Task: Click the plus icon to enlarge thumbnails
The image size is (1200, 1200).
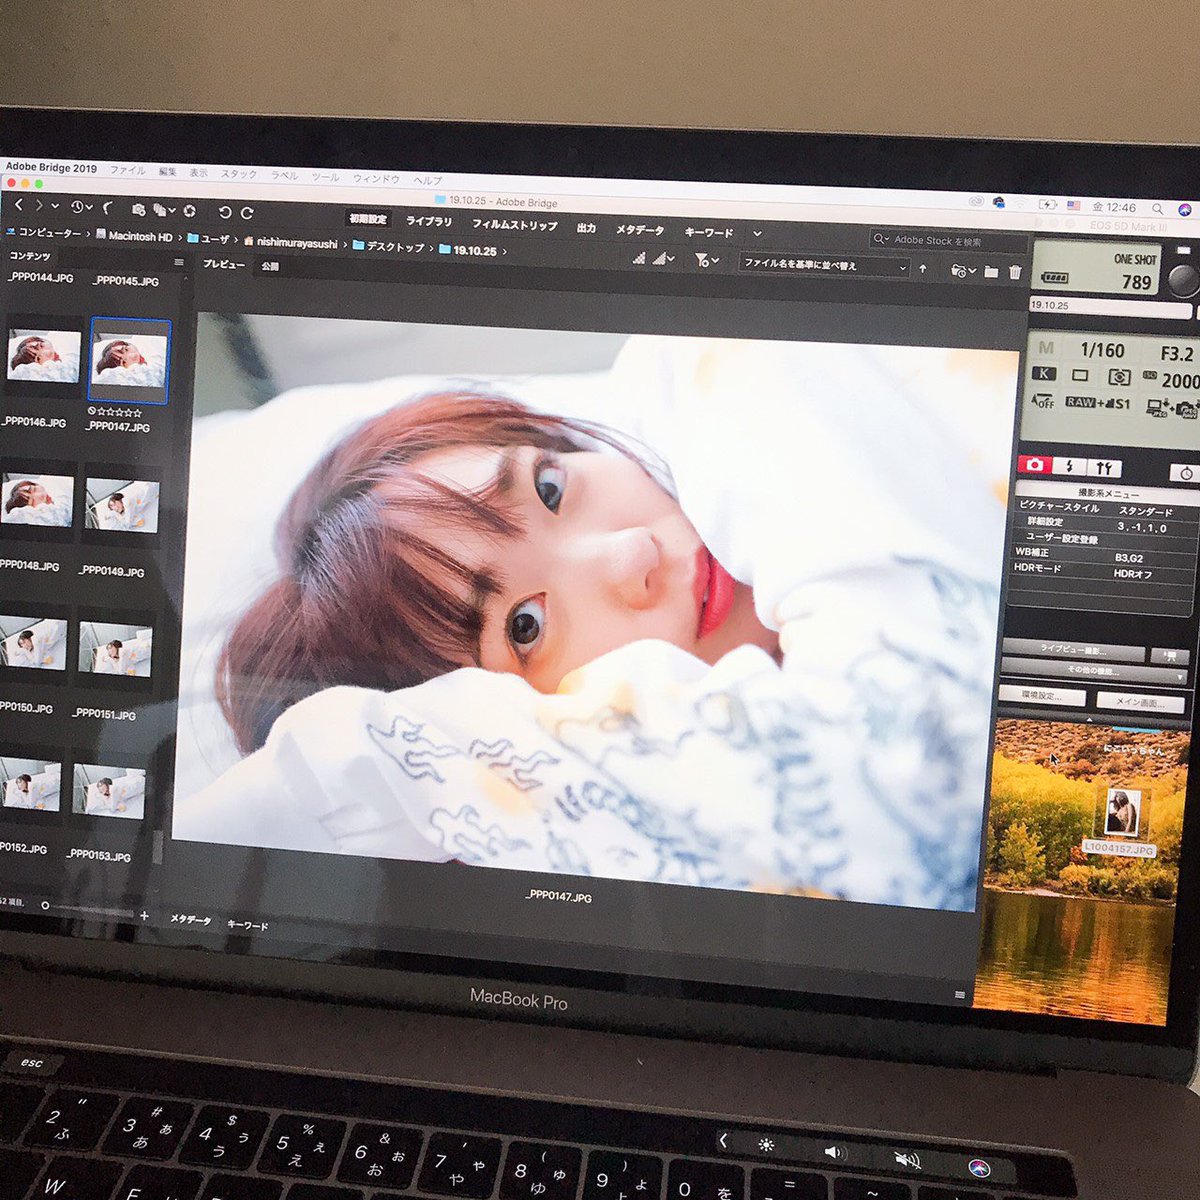Action: (x=144, y=915)
